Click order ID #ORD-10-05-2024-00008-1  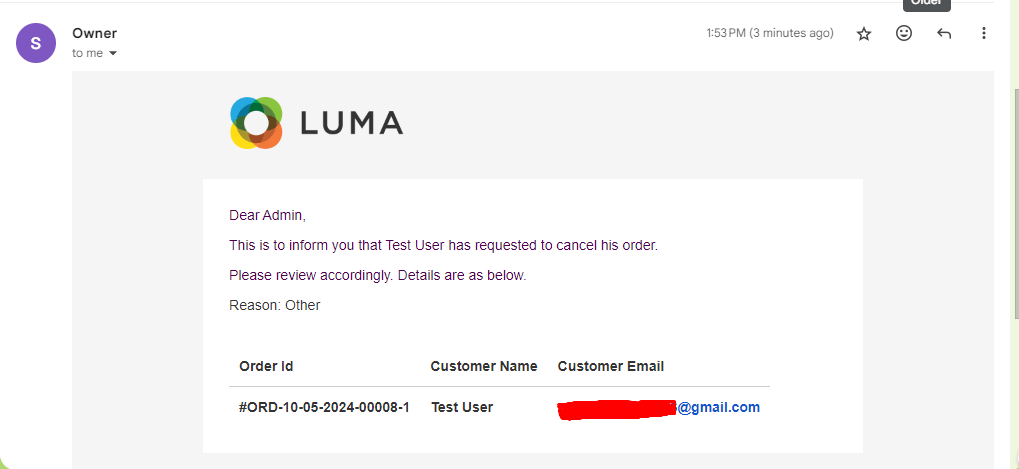(324, 408)
